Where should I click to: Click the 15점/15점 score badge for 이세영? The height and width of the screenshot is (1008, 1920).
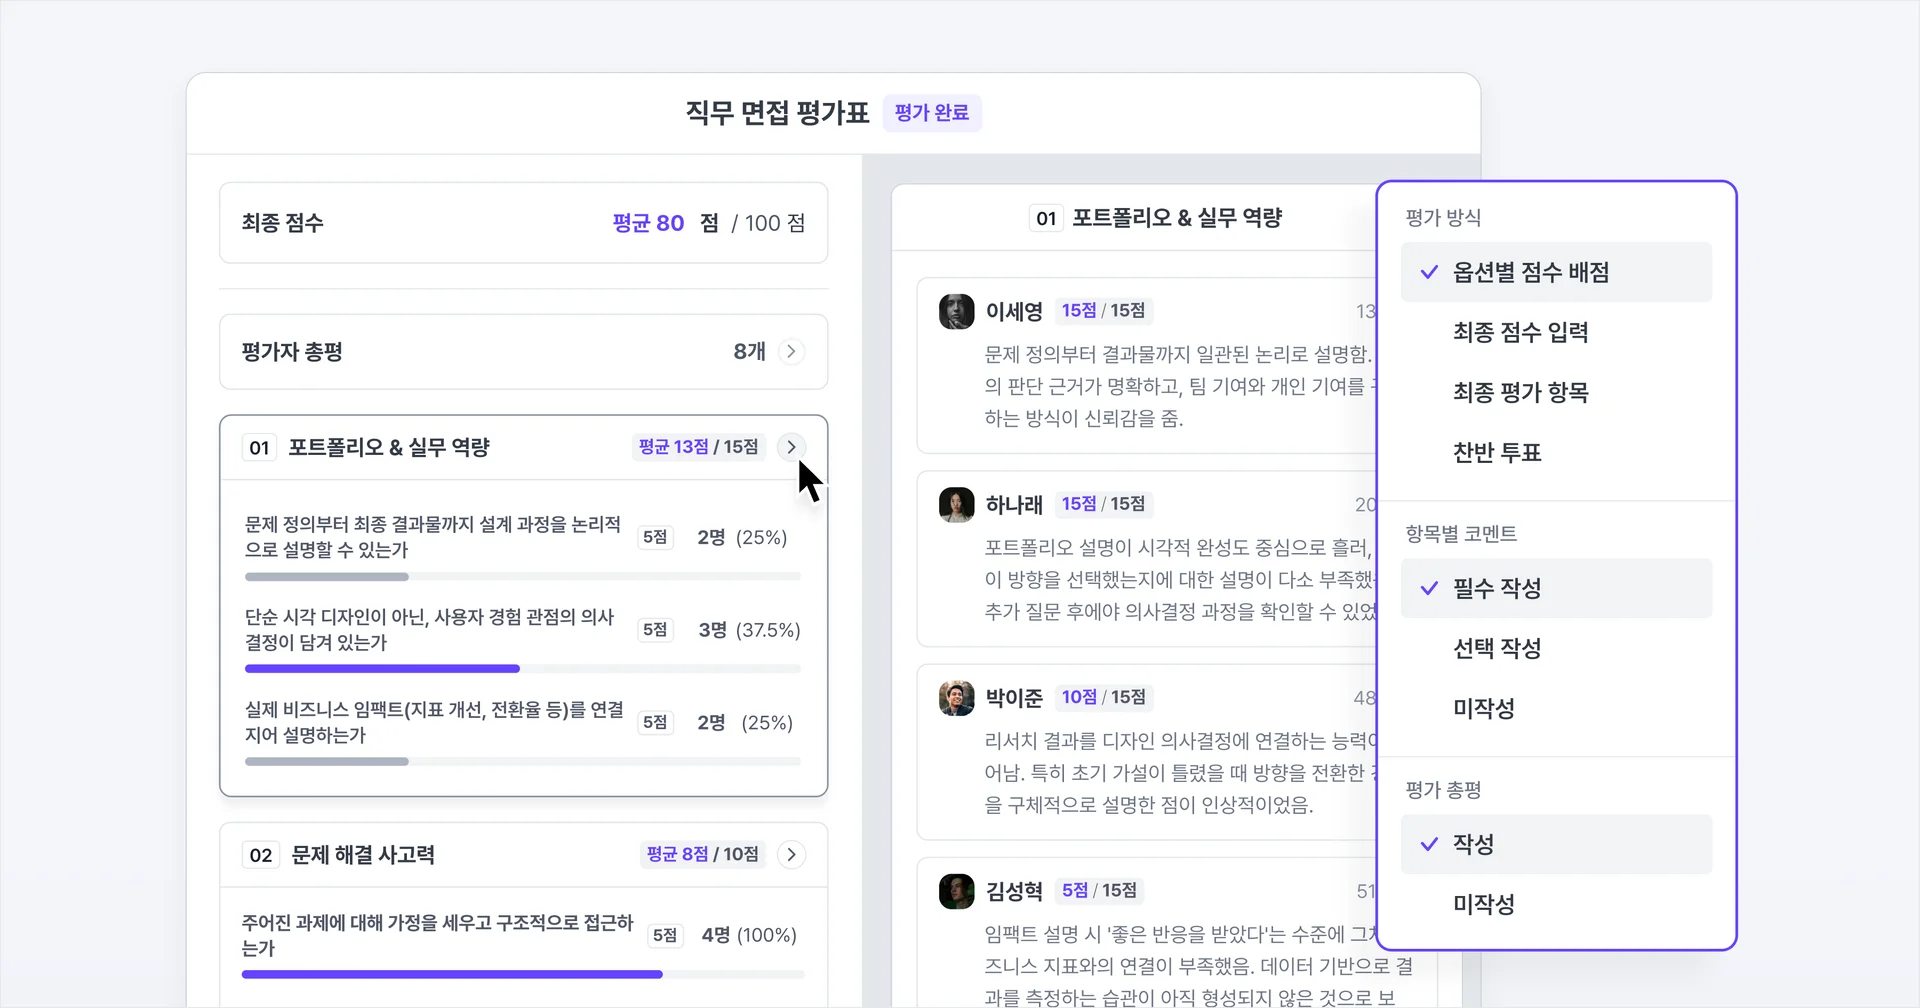pos(1104,310)
